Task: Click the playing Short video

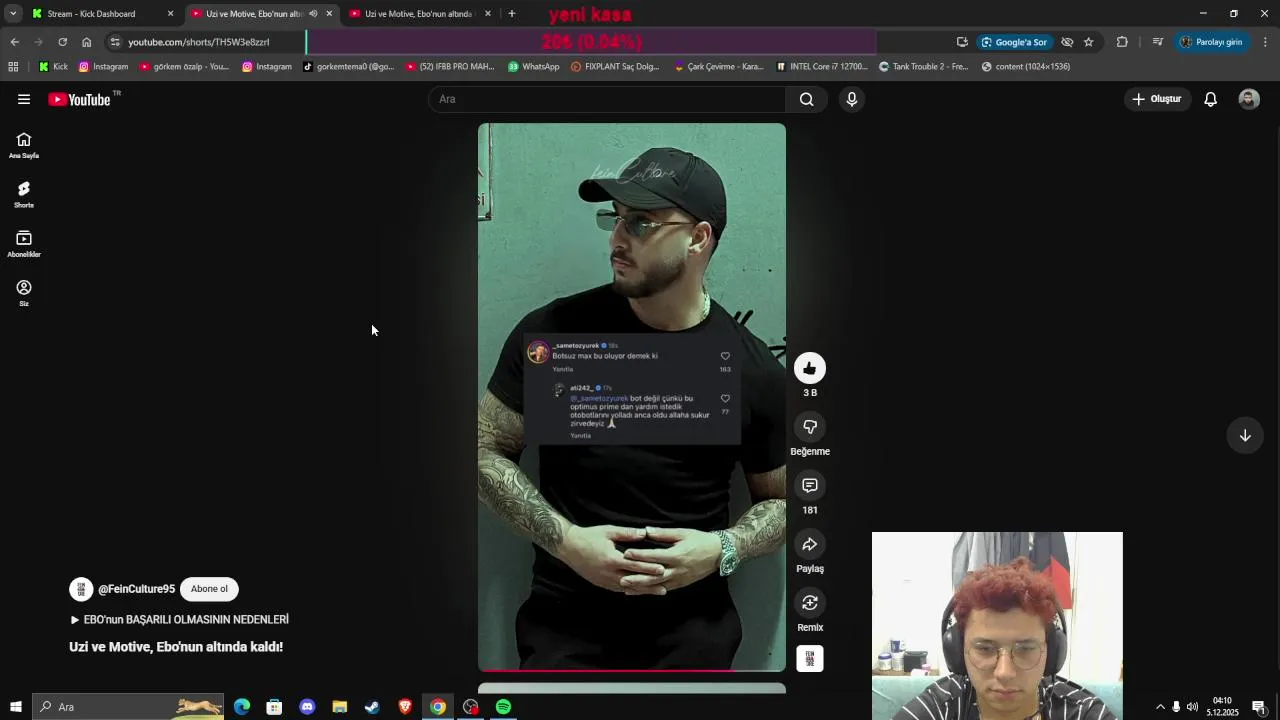Action: click(x=632, y=397)
